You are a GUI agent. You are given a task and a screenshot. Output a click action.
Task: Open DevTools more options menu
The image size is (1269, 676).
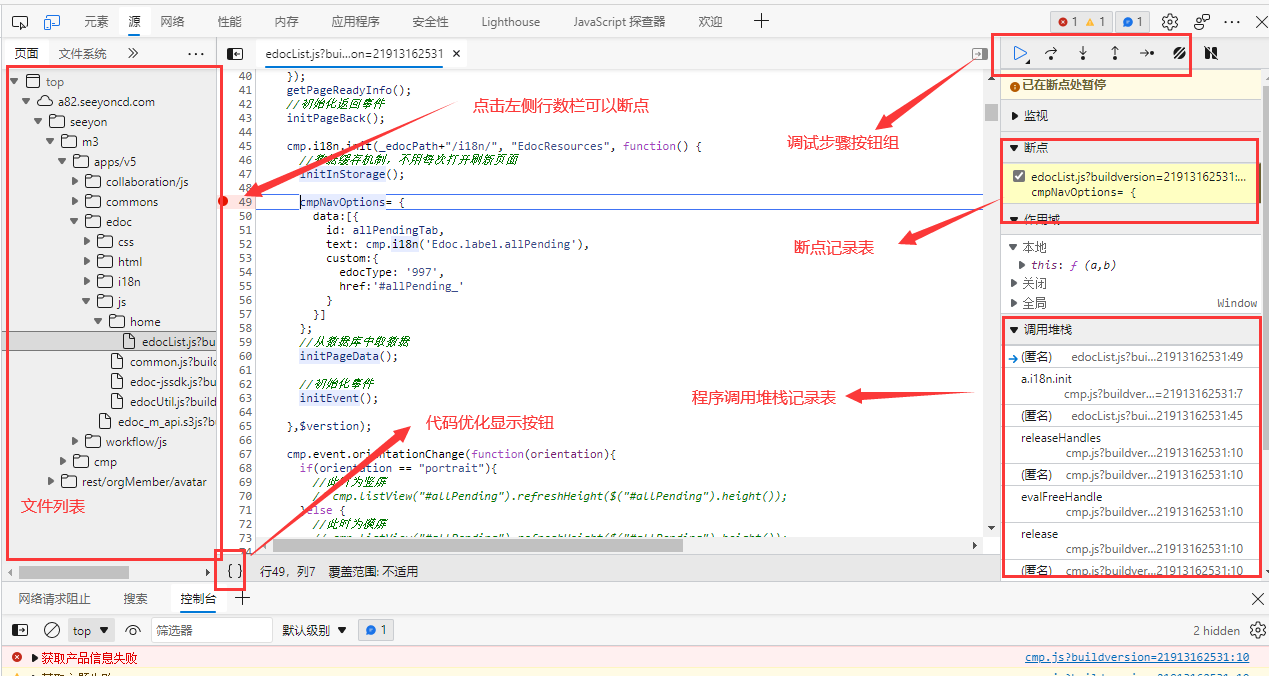pyautogui.click(x=1233, y=21)
